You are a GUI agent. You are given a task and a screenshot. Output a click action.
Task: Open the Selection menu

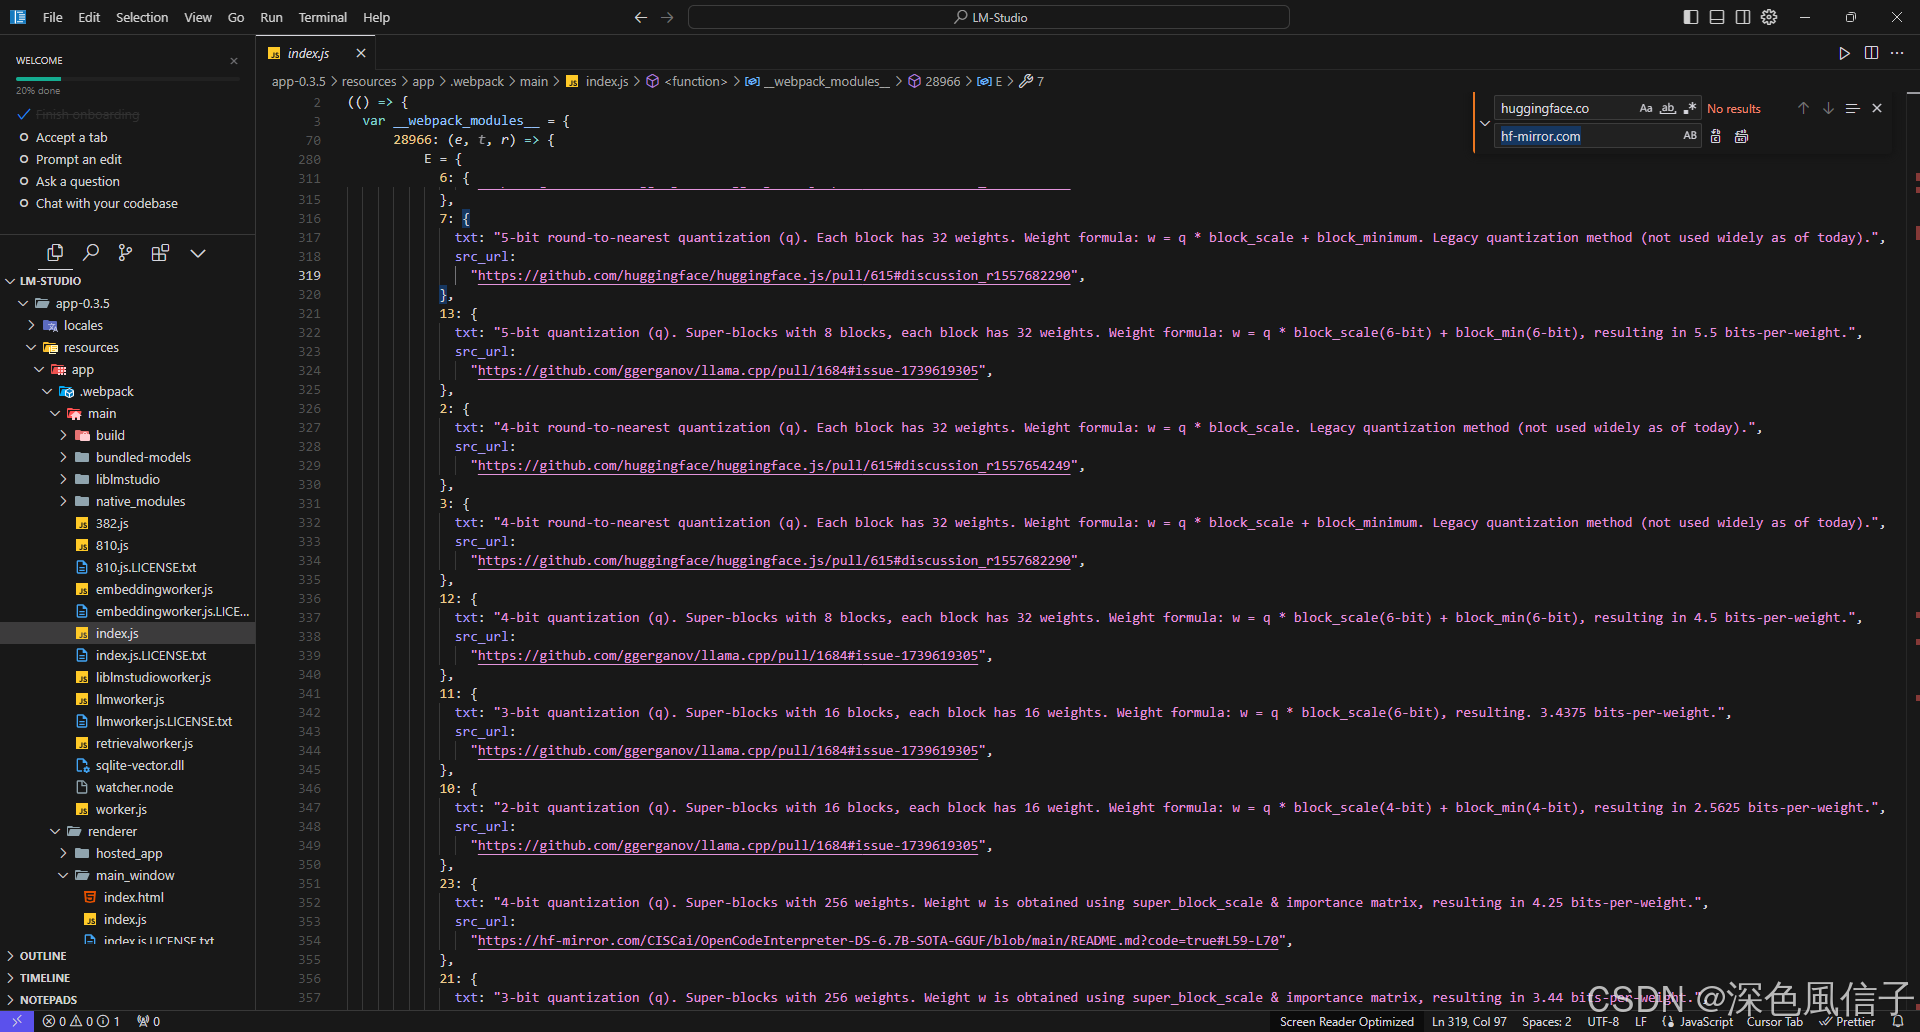142,17
